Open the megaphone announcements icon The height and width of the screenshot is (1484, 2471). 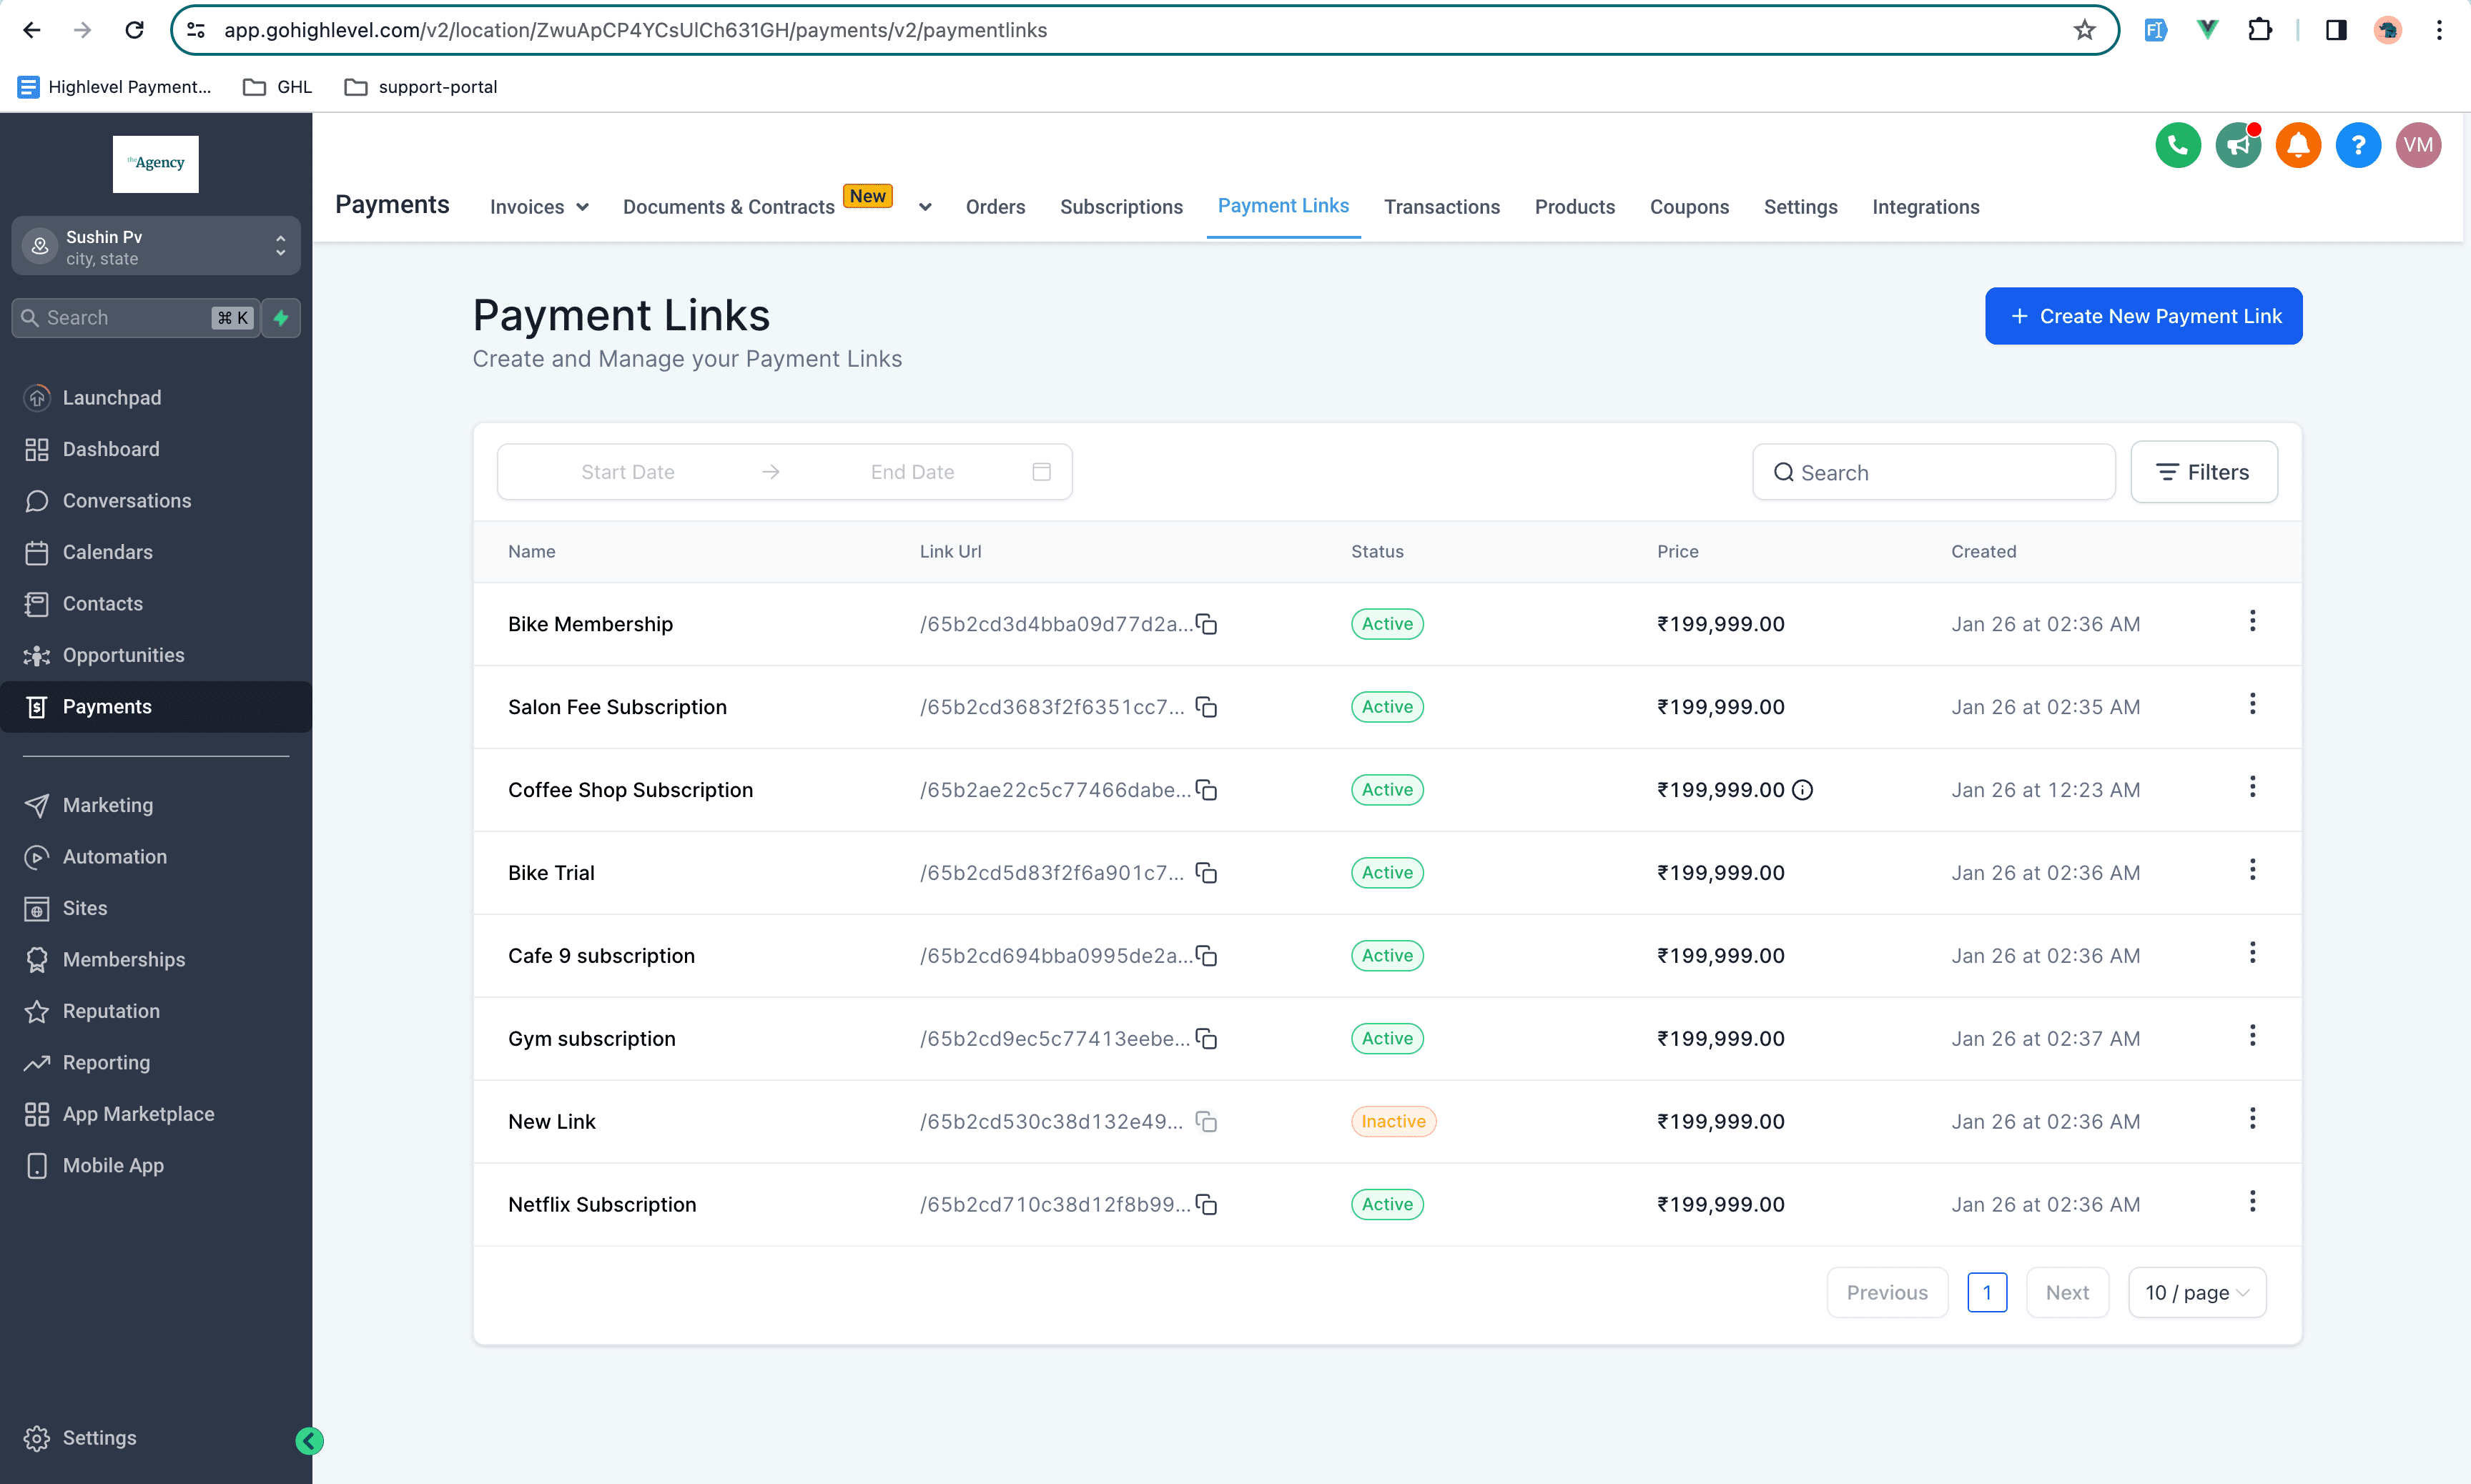2238,146
